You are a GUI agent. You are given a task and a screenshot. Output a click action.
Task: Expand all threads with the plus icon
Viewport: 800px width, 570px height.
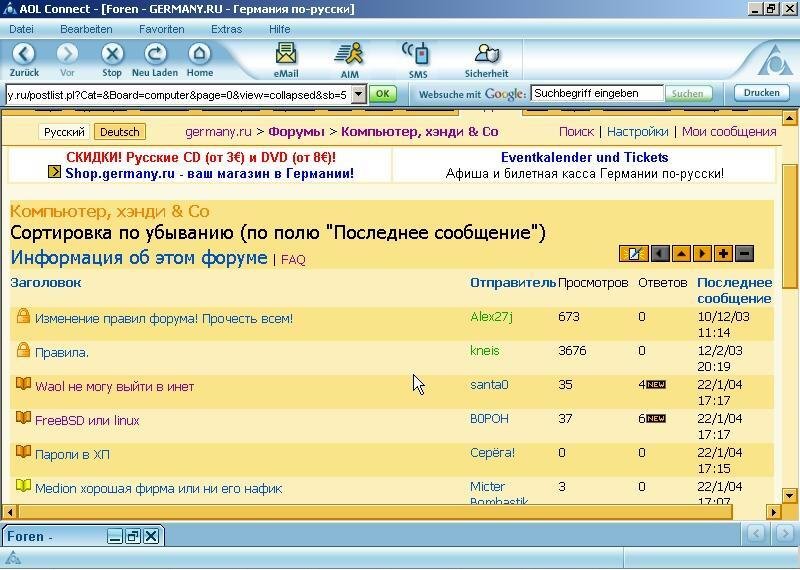pos(723,253)
